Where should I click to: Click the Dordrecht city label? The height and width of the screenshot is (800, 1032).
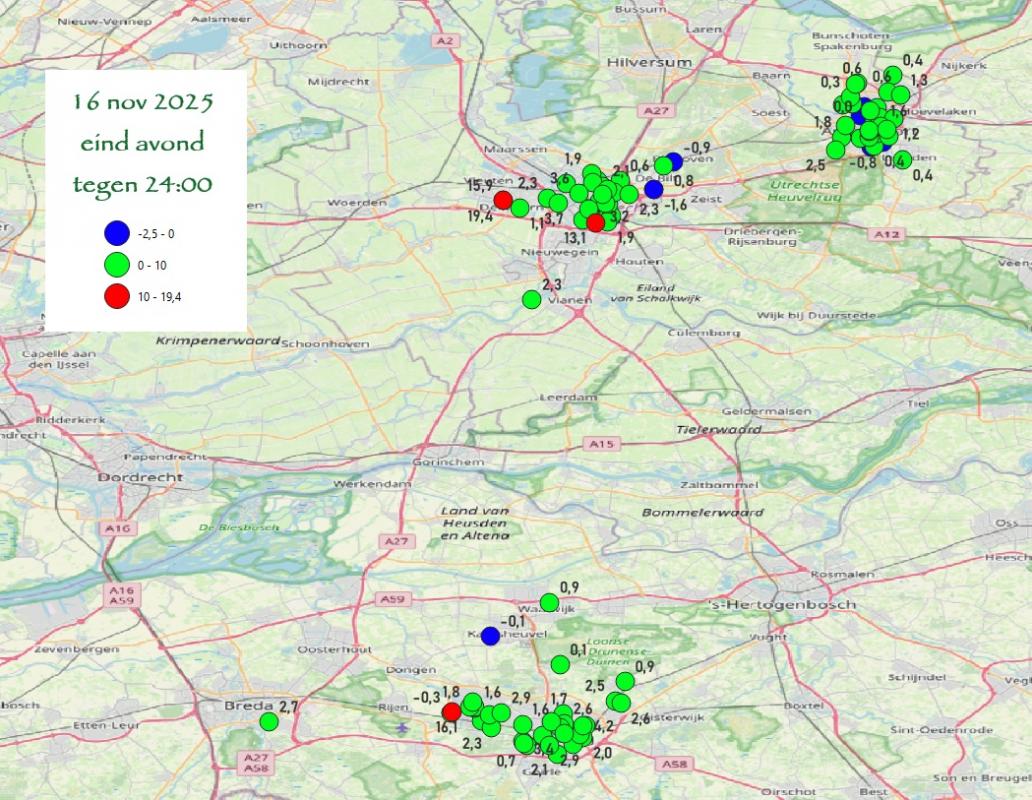pos(140,478)
